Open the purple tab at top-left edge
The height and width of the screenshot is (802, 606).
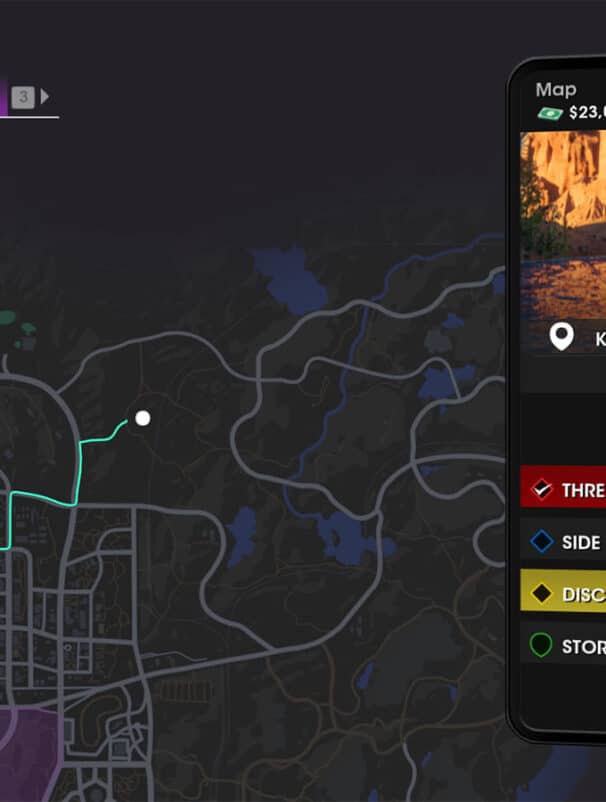tap(3, 97)
